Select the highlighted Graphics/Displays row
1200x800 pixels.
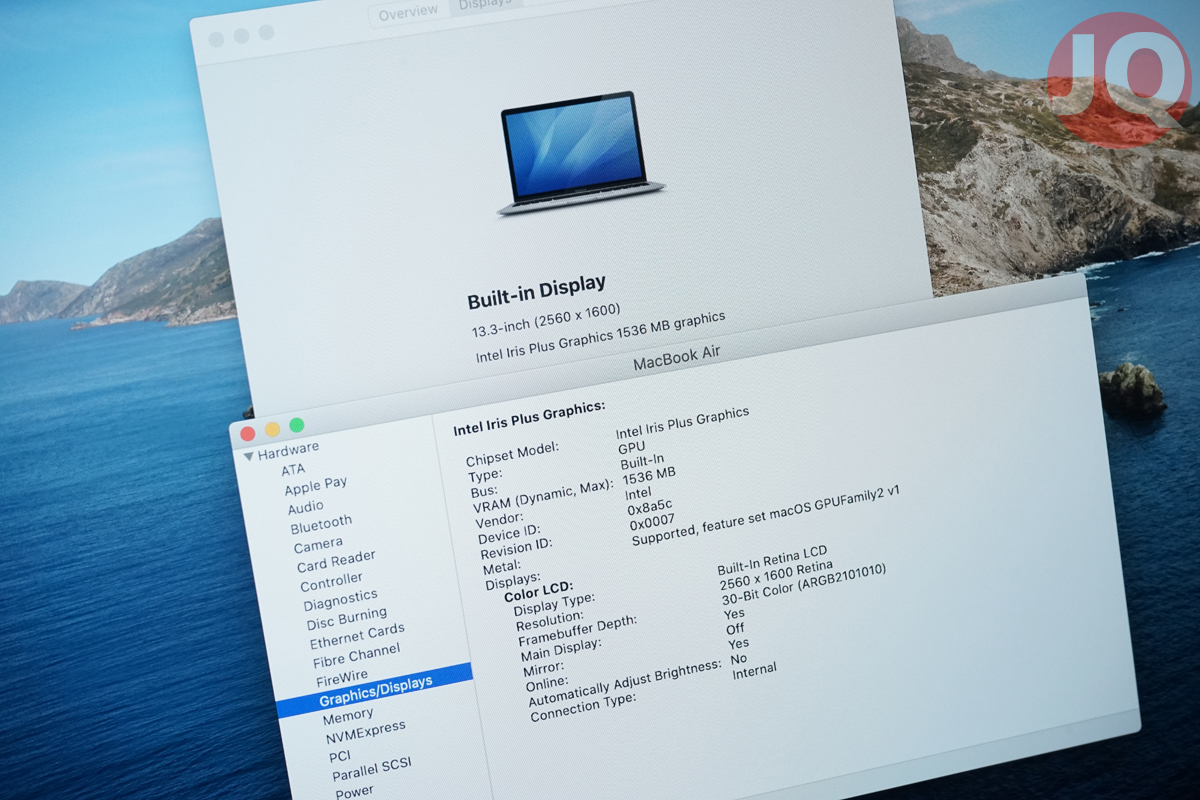pyautogui.click(x=375, y=690)
